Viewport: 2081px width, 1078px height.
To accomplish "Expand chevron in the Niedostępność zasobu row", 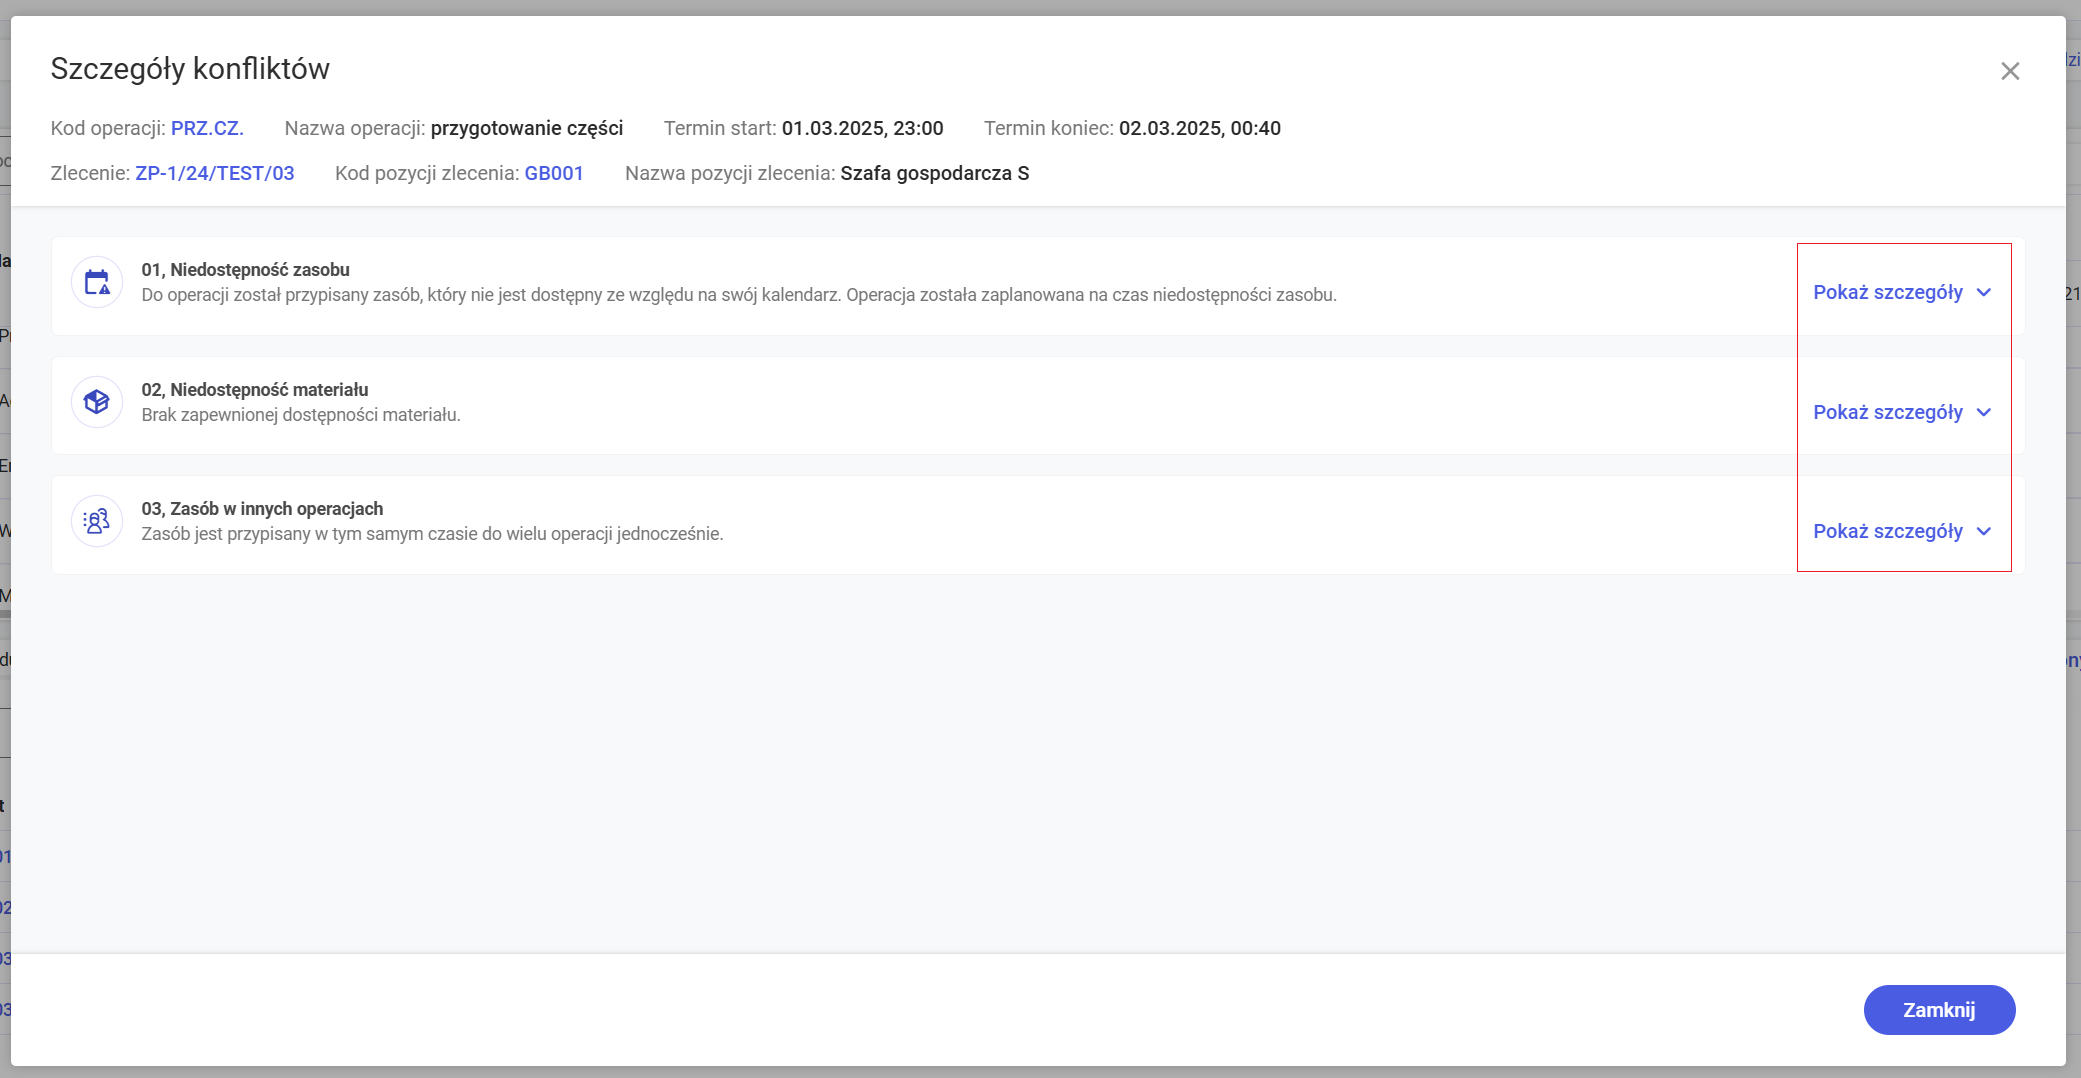I will 1984,293.
